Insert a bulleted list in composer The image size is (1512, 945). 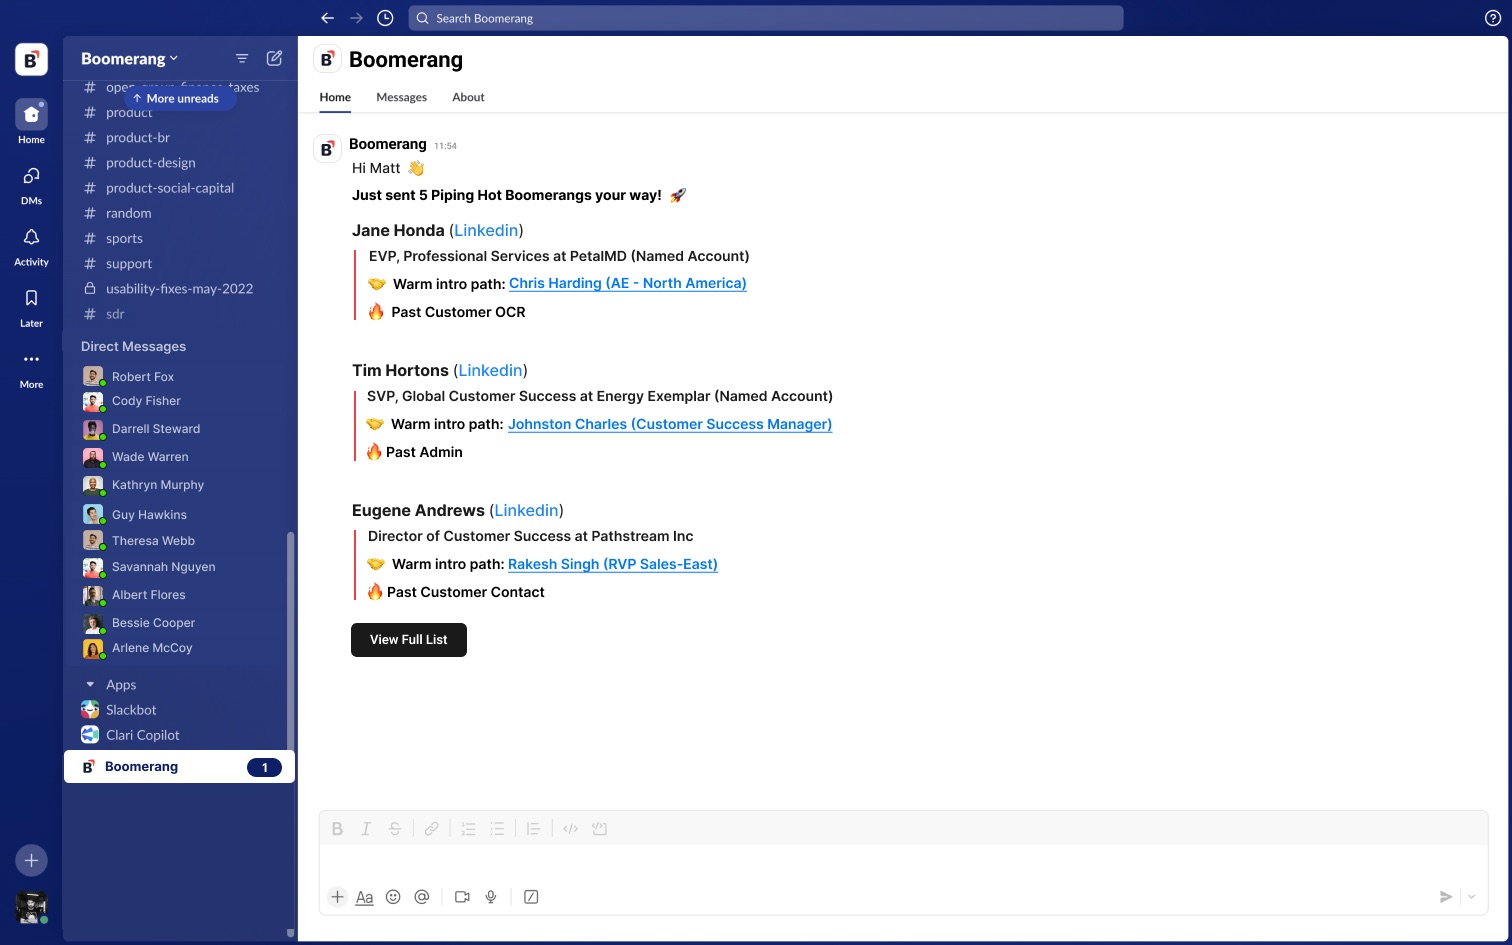tap(497, 829)
